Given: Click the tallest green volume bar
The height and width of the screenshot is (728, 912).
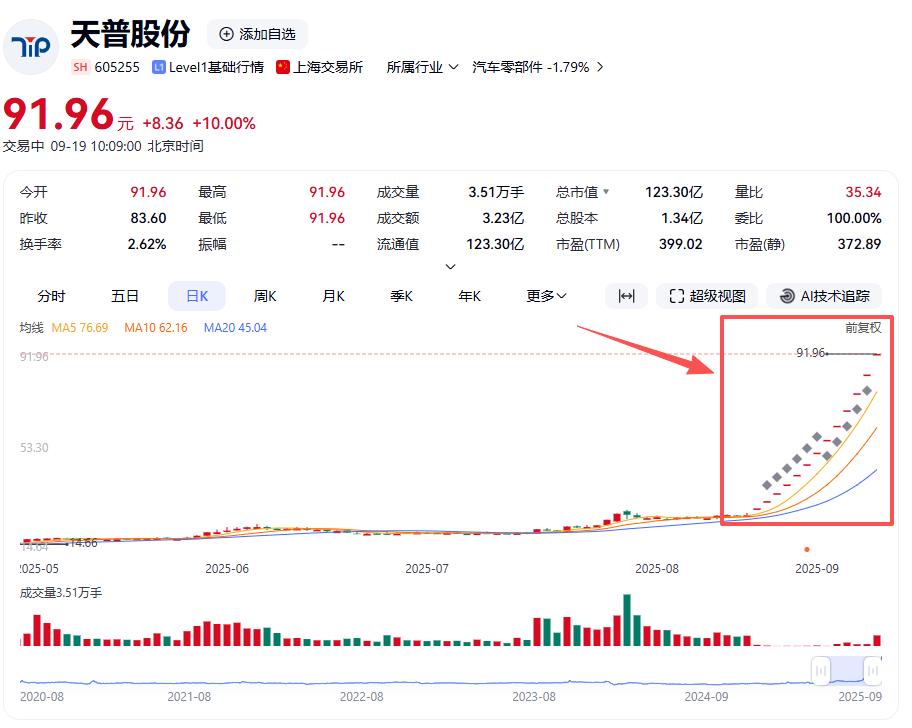Looking at the screenshot, I should (x=627, y=621).
